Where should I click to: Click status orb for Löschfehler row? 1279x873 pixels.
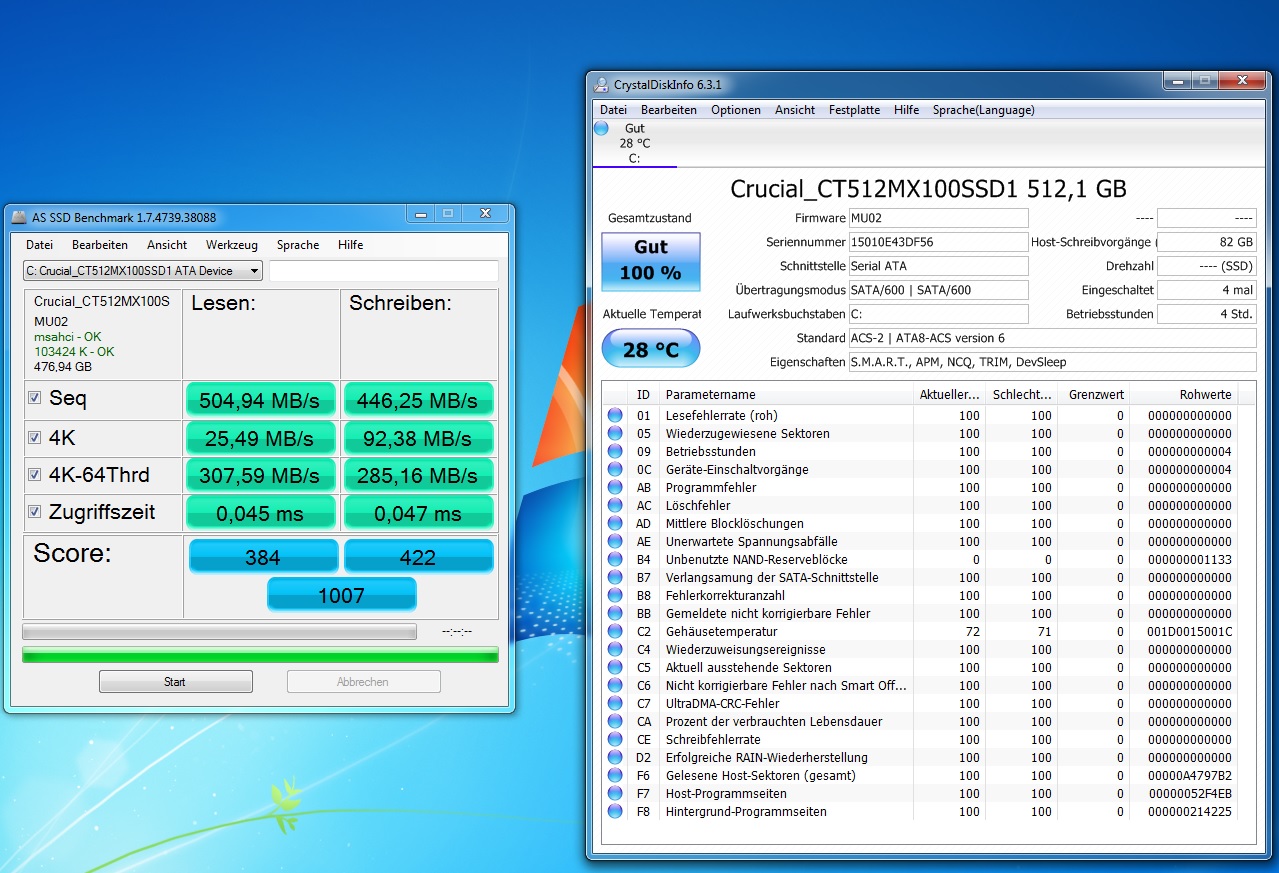coord(615,505)
